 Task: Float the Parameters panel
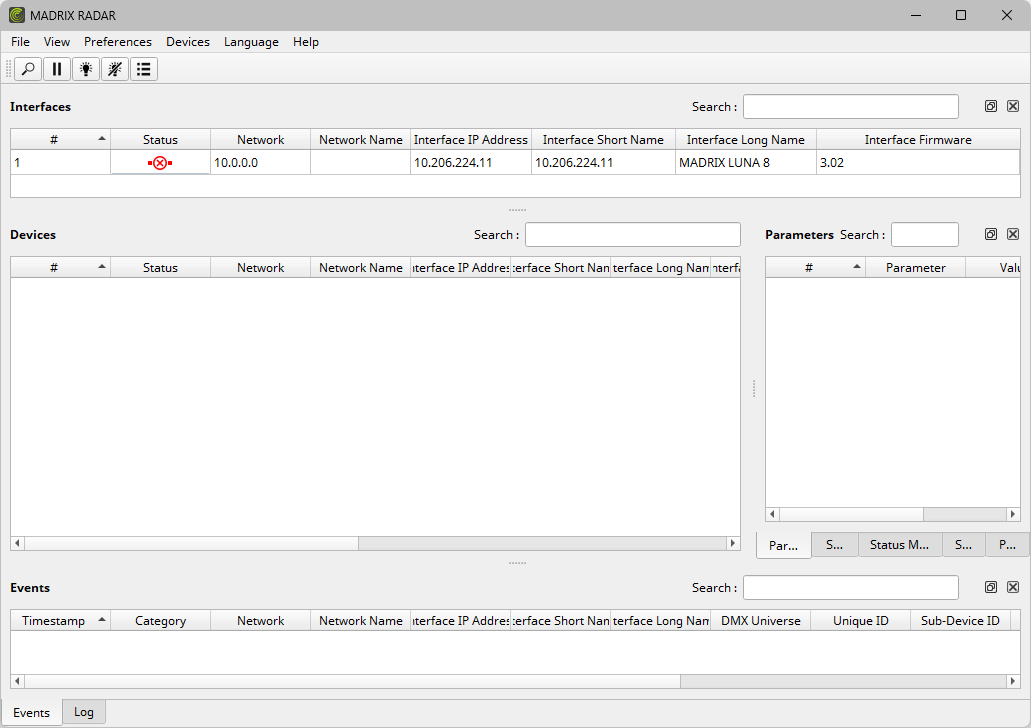[991, 234]
